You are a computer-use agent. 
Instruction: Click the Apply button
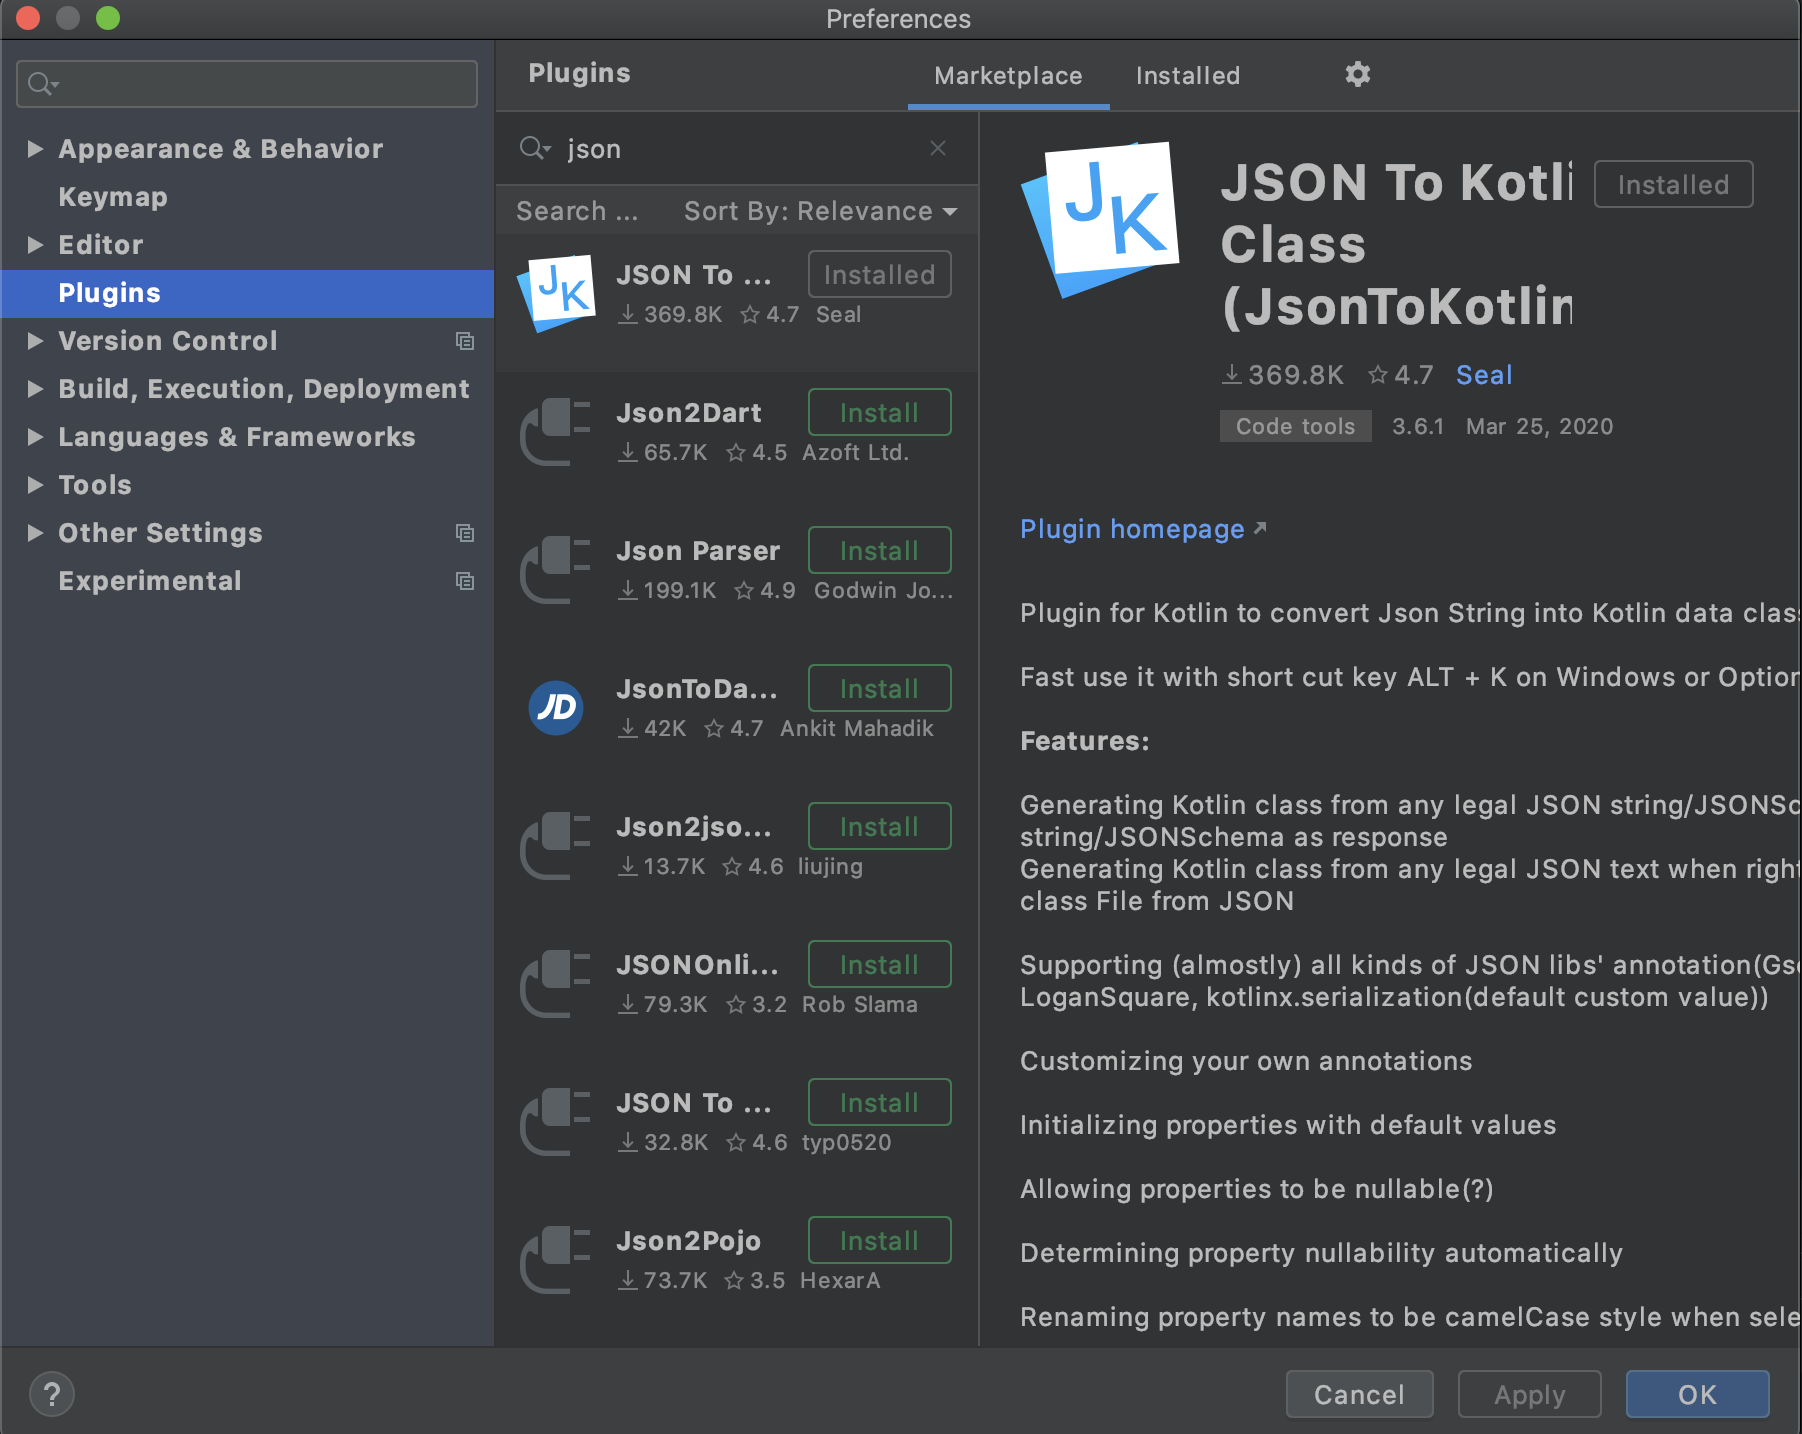(x=1529, y=1394)
